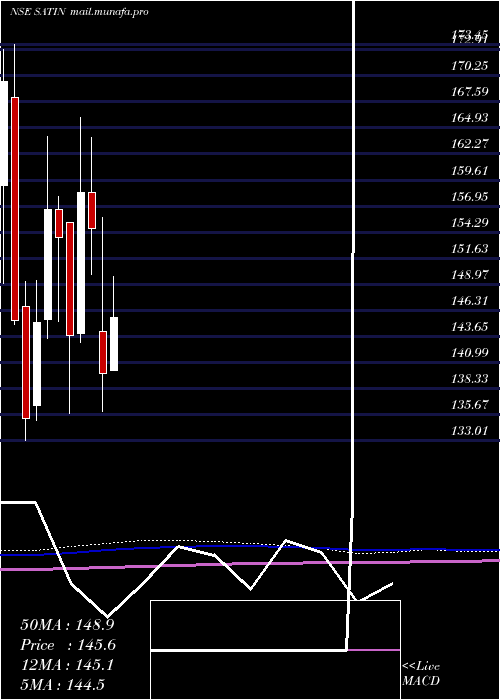Click the '50MA : 148.9' readout
Viewport: 500px width, 700px height.
point(68,625)
